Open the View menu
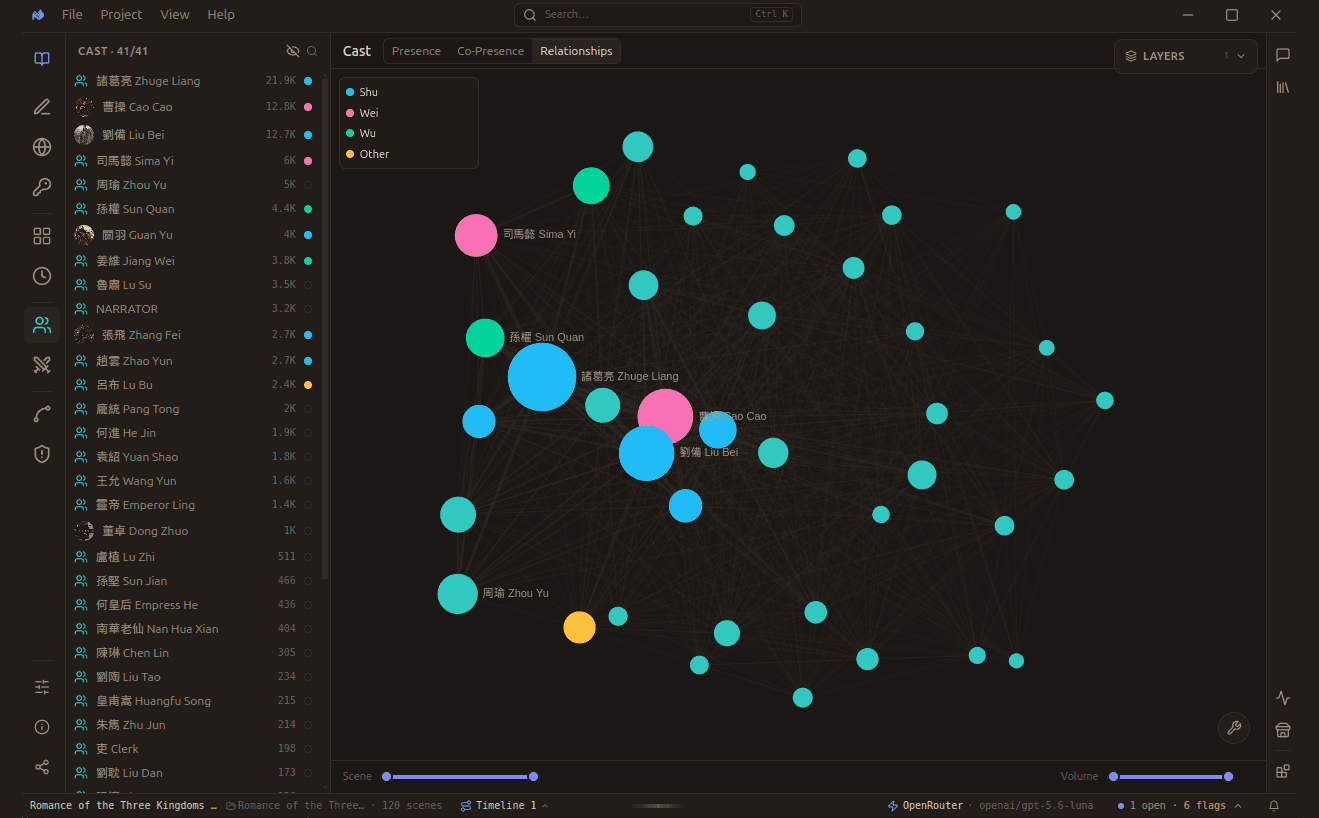This screenshot has width=1319, height=818. pos(175,15)
